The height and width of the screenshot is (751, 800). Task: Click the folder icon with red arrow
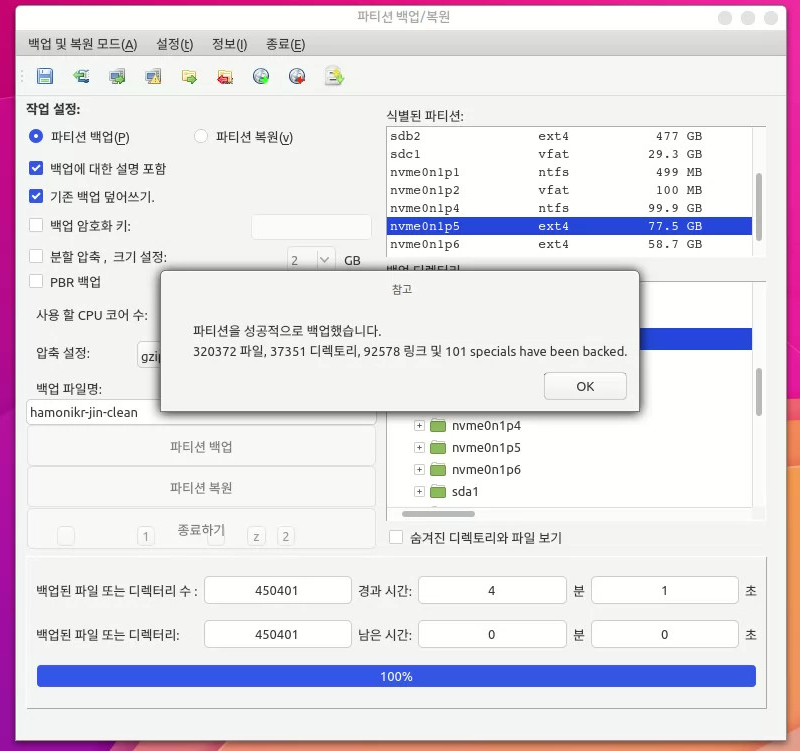(x=225, y=76)
